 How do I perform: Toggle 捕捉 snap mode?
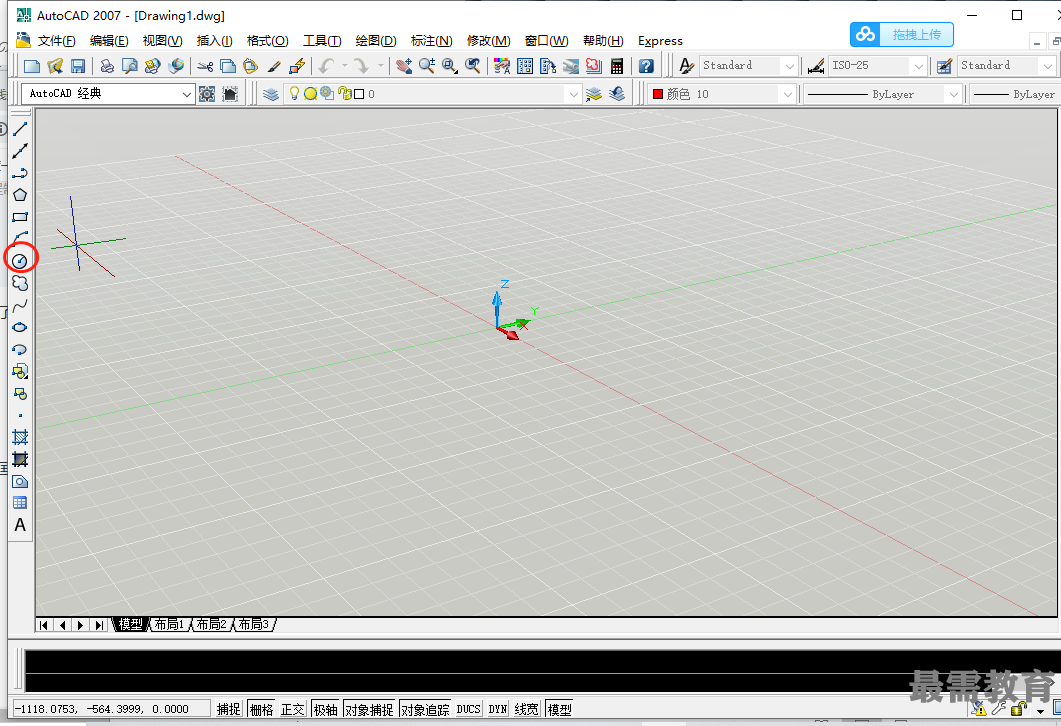[229, 709]
